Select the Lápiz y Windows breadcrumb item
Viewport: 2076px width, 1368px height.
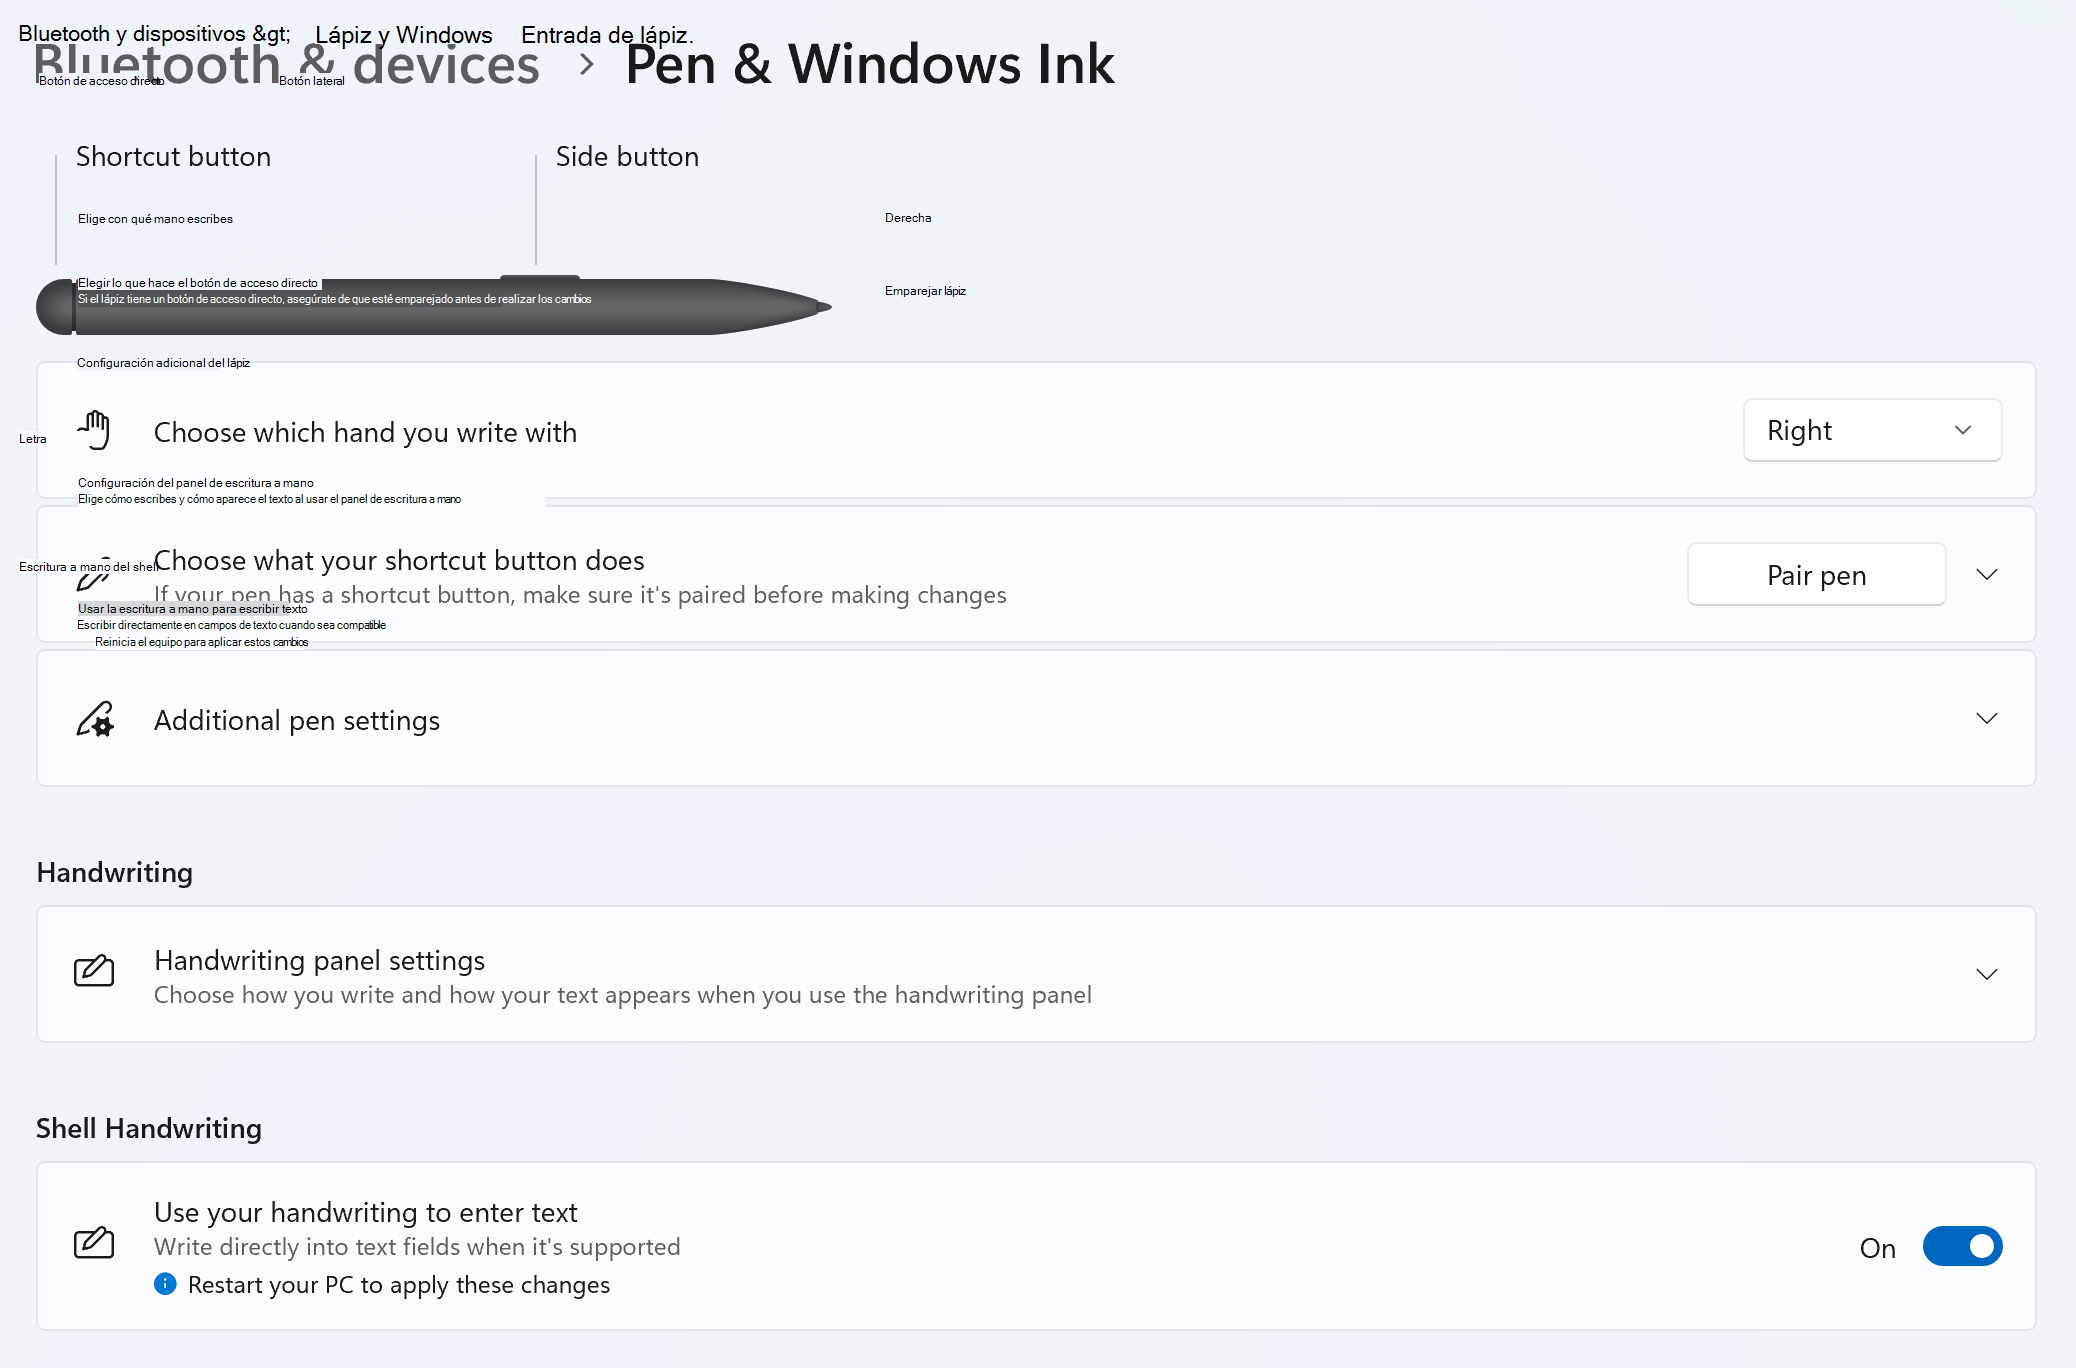(x=403, y=33)
